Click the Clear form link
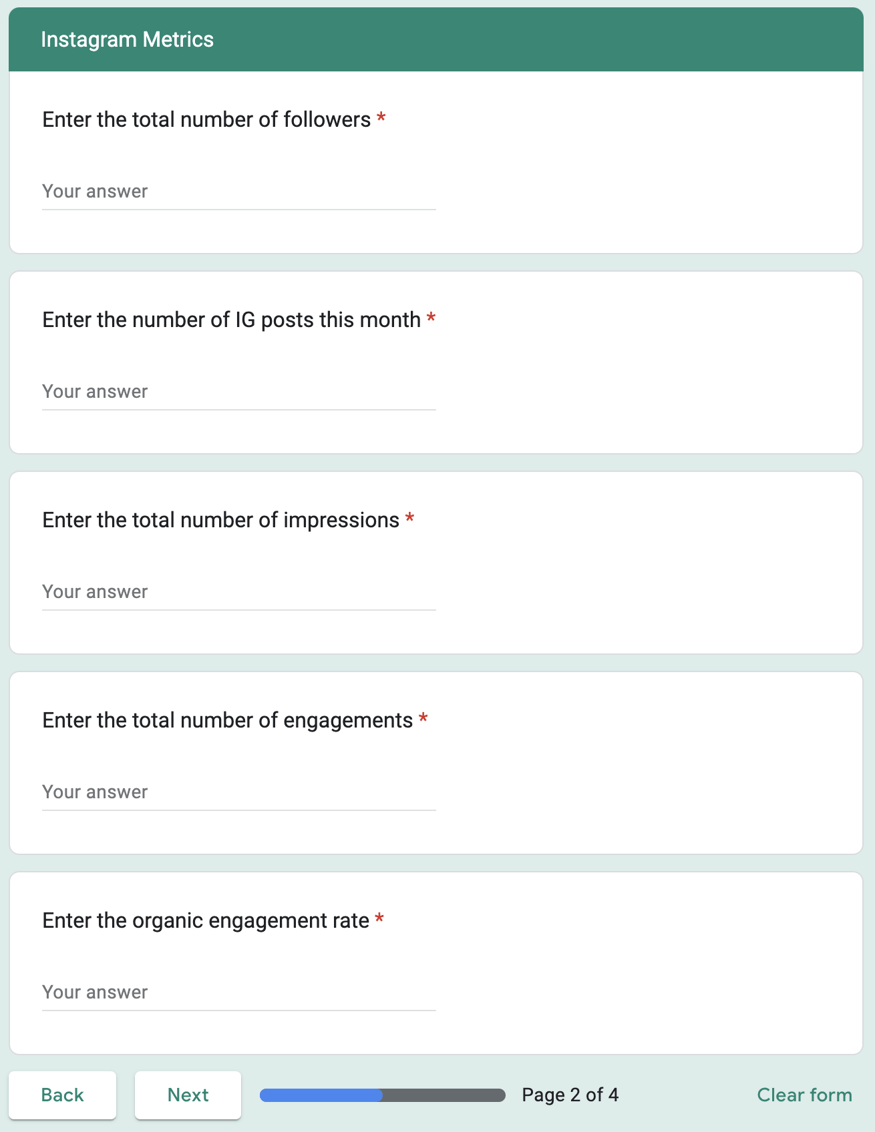 pyautogui.click(x=804, y=1095)
